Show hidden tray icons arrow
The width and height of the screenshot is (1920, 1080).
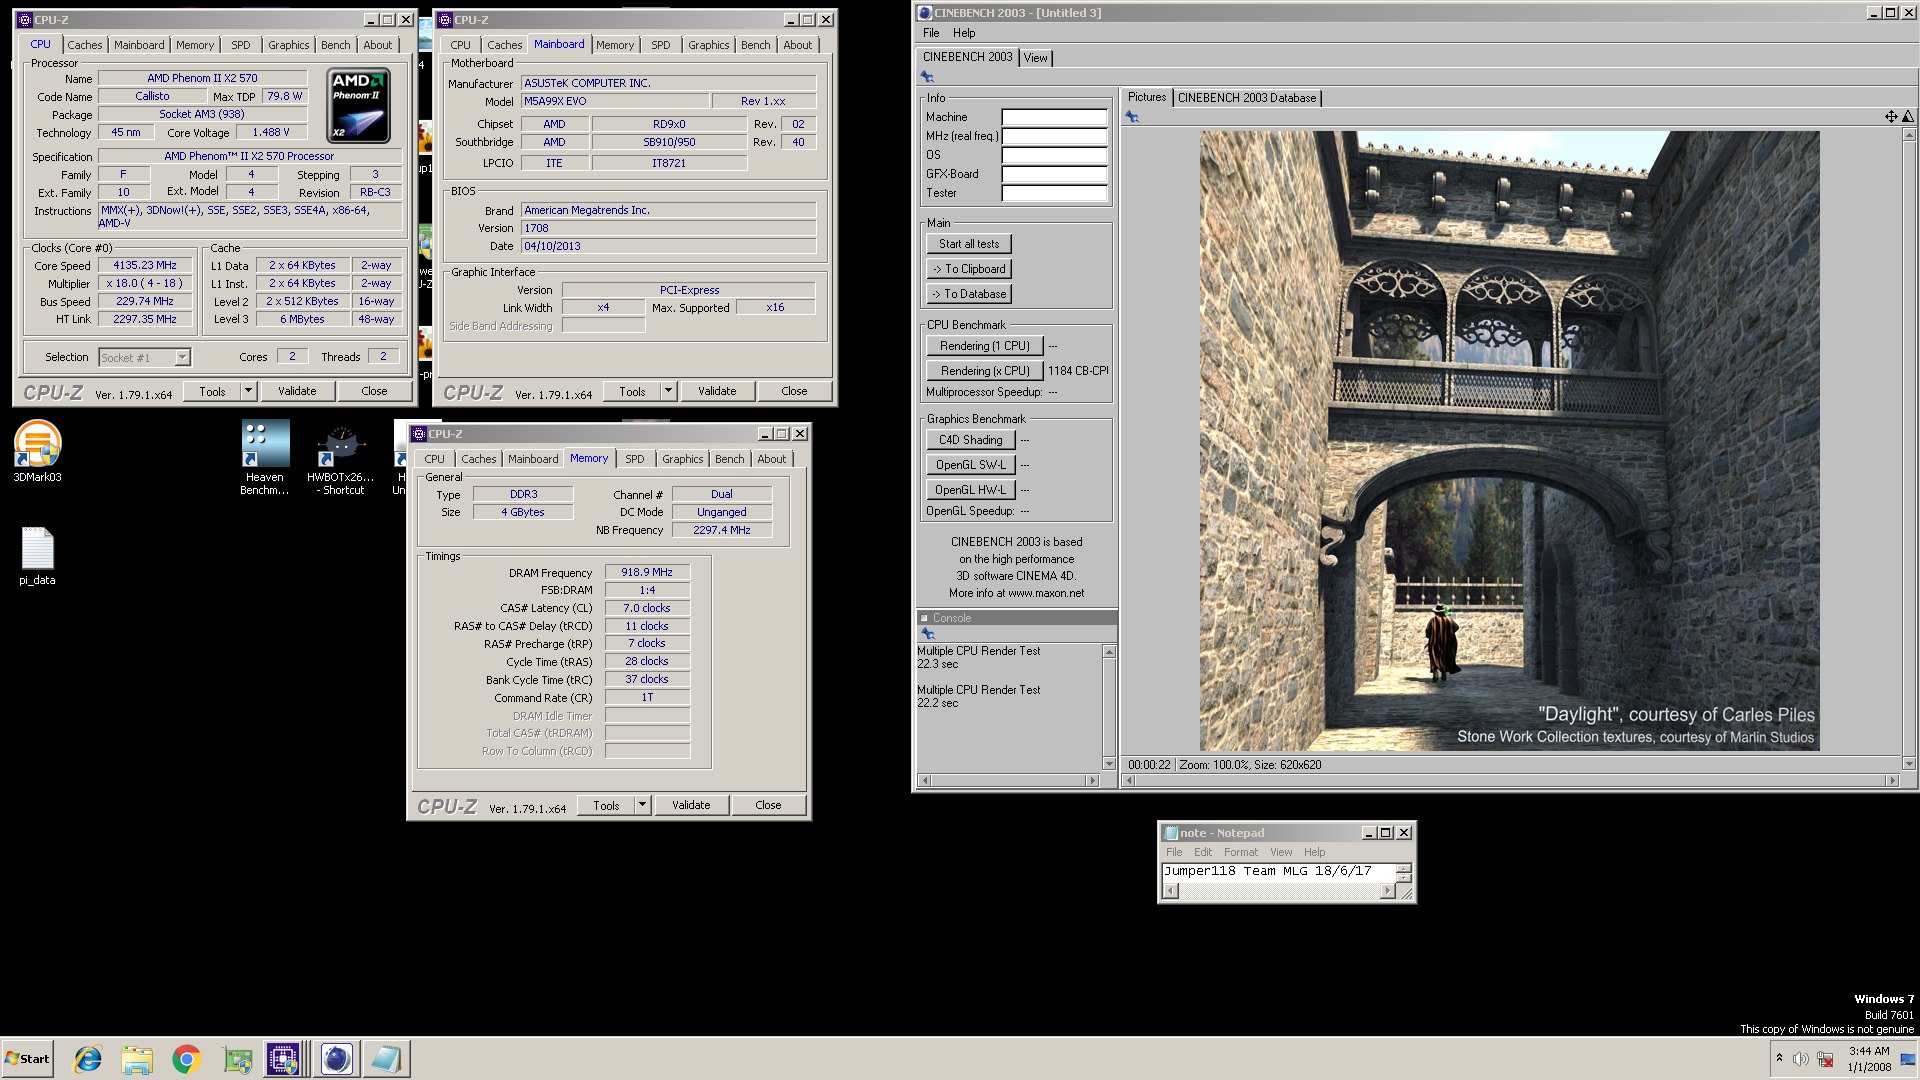click(1779, 1058)
